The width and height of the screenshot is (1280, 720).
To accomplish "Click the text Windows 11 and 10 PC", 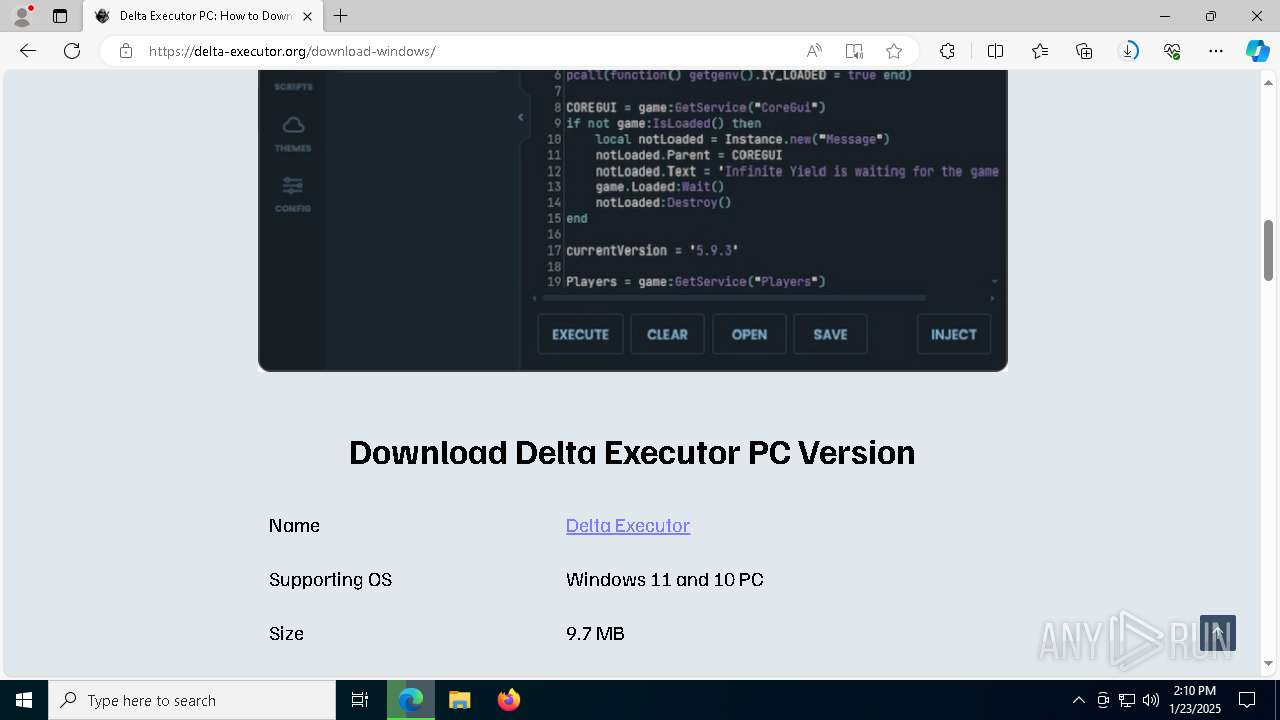I will tap(665, 580).
